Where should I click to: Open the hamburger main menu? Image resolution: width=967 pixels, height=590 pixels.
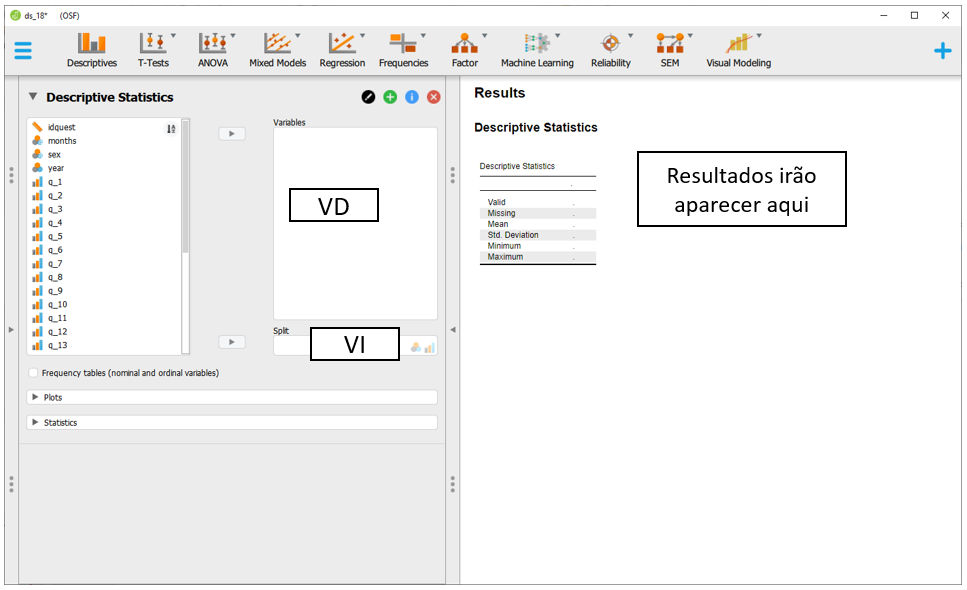(22, 51)
